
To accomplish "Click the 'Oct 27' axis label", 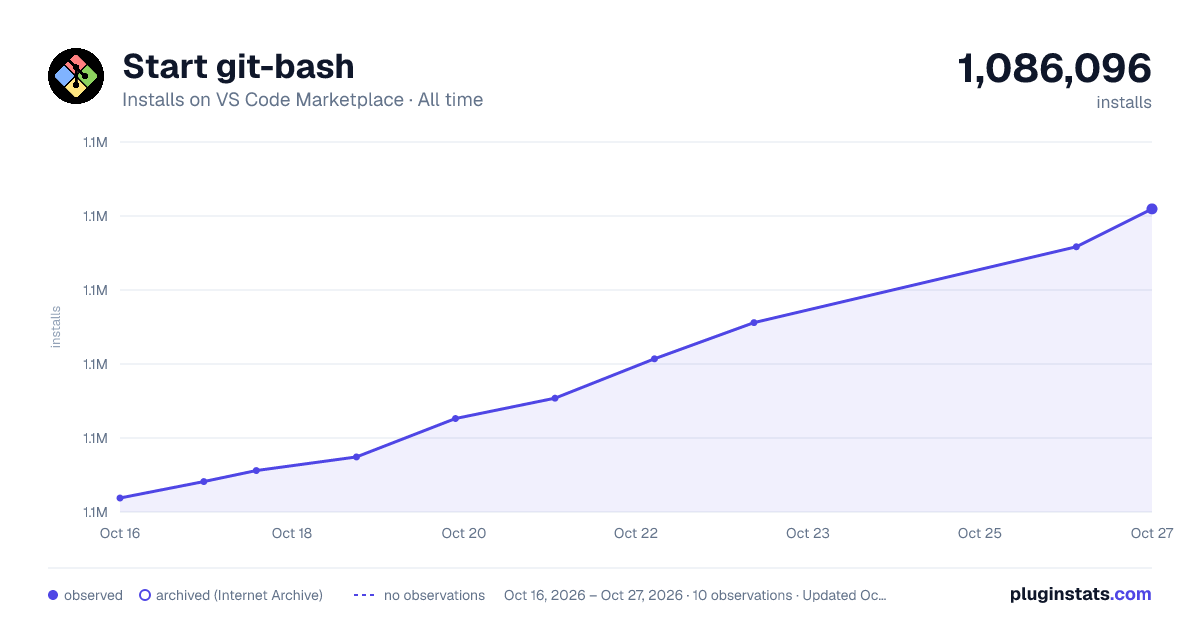I will 1151,533.
